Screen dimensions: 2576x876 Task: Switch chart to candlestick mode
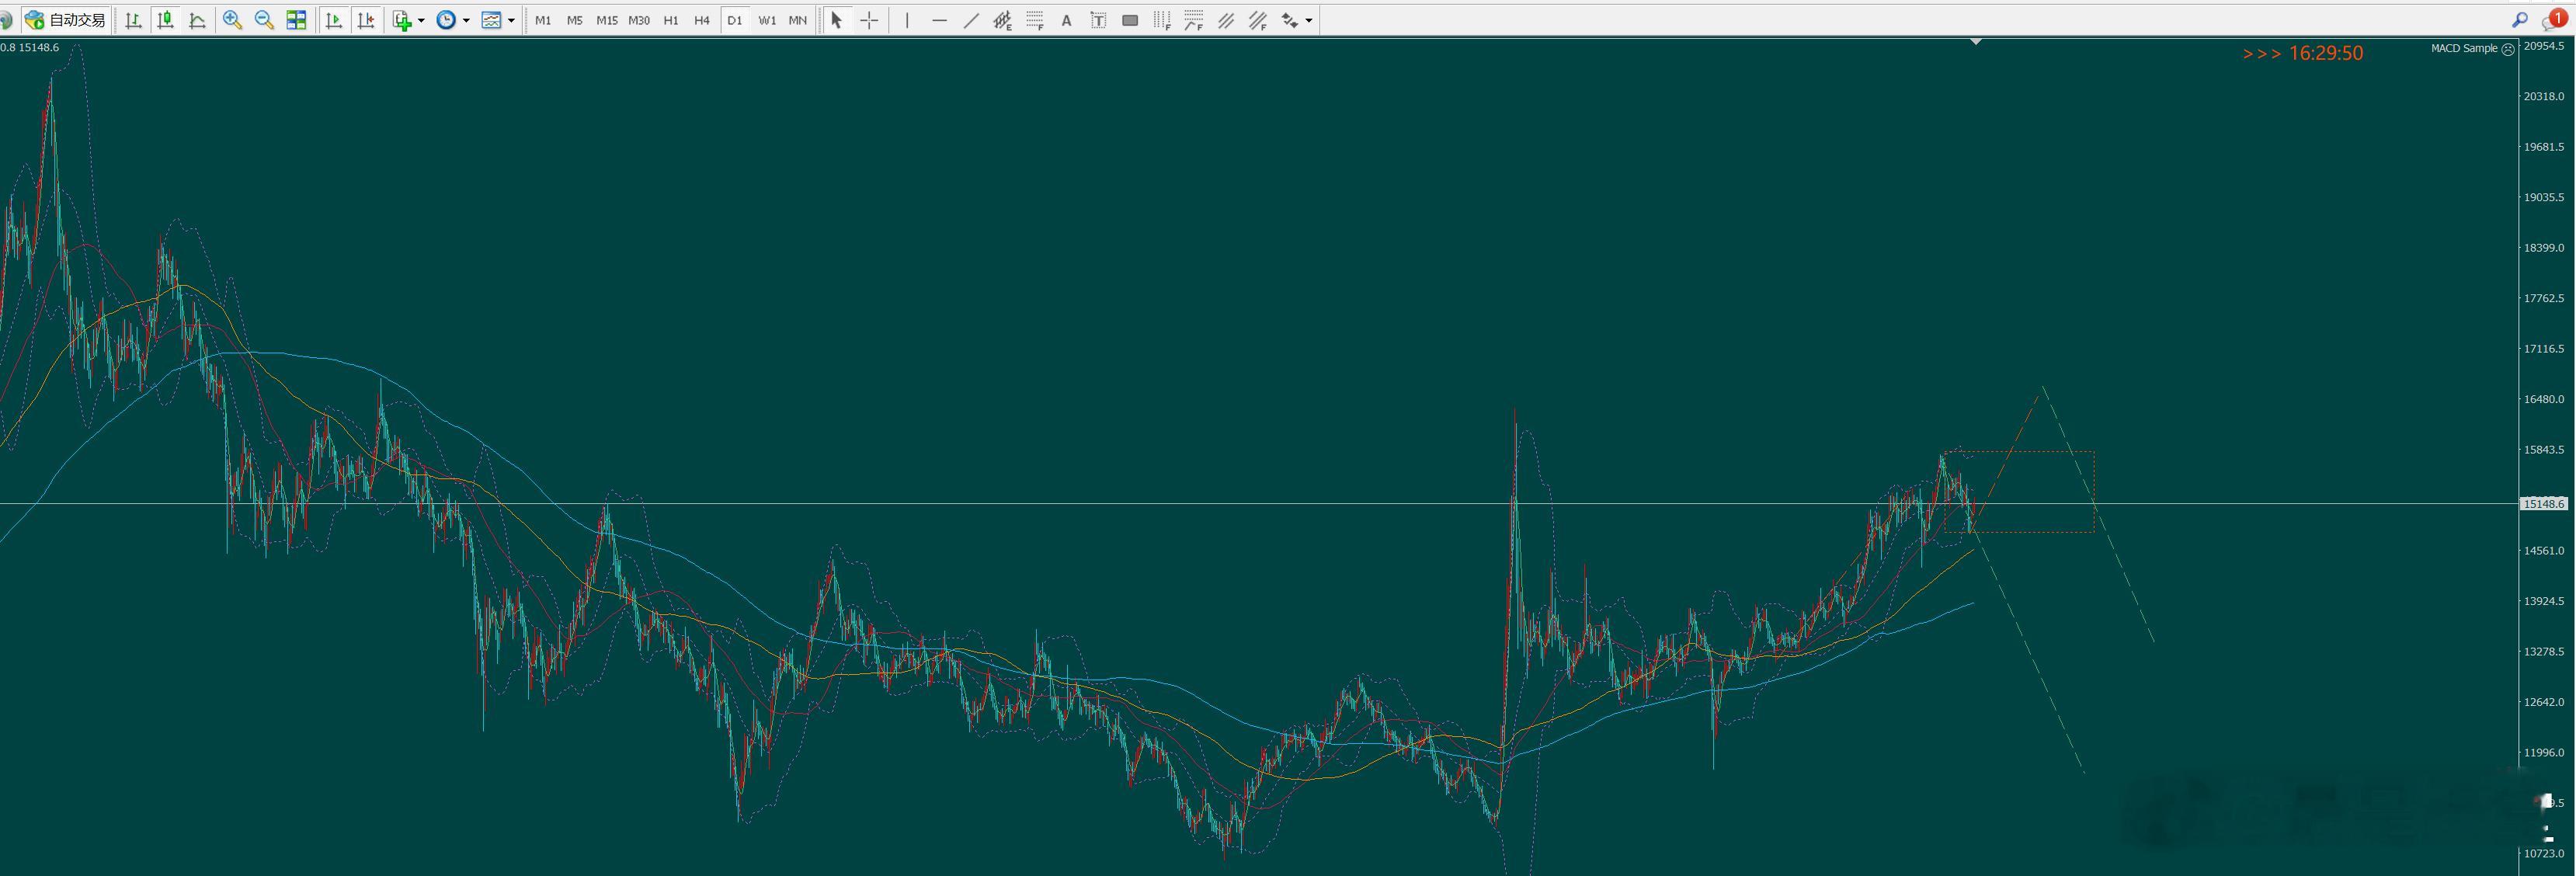coord(165,20)
